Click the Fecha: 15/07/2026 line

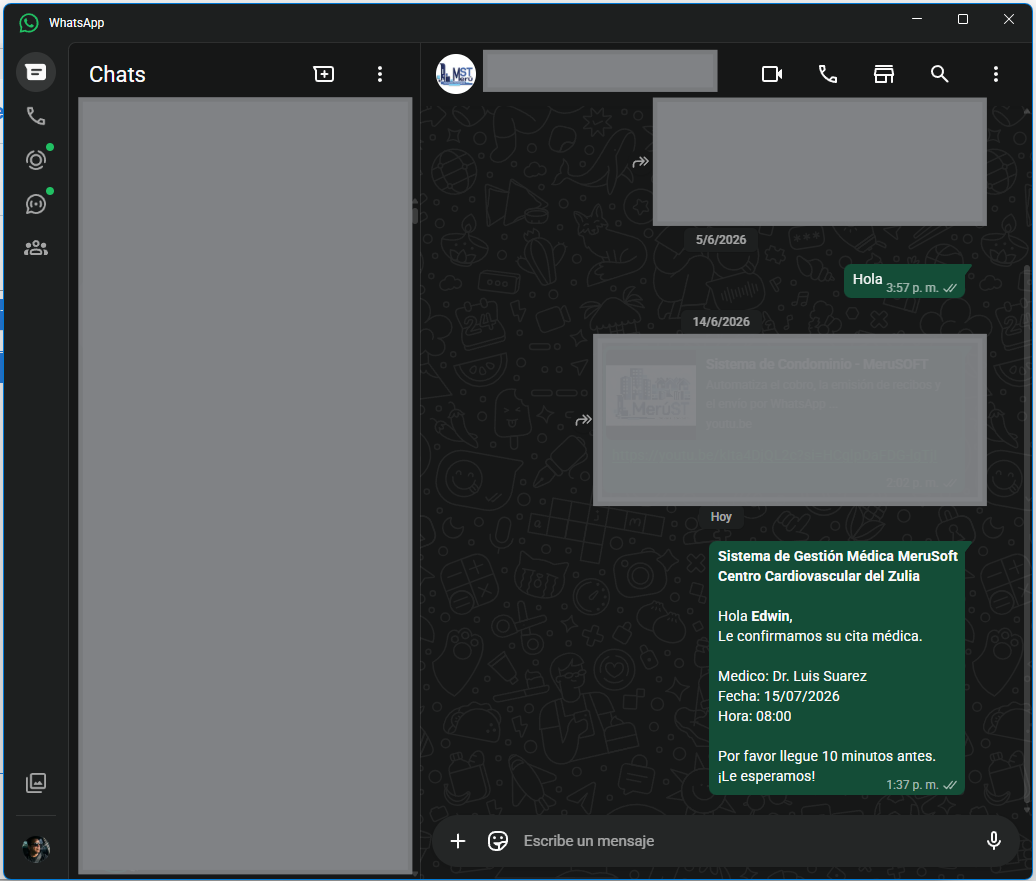tap(778, 696)
